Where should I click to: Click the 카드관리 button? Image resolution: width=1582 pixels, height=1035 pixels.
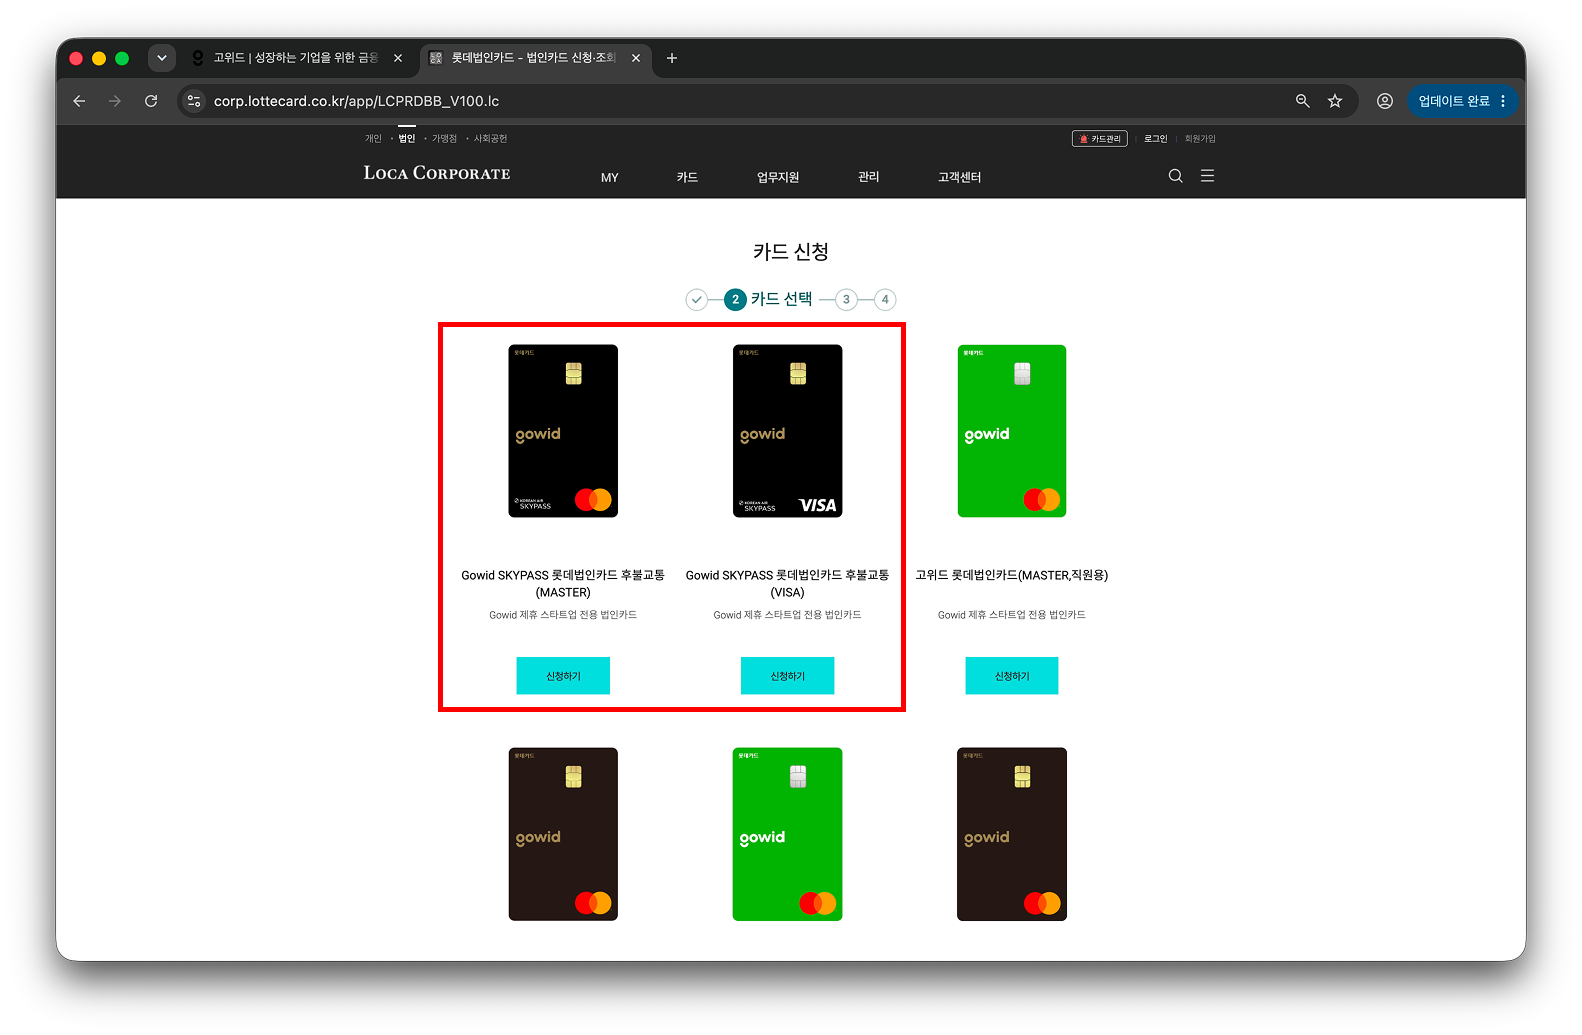point(1100,139)
